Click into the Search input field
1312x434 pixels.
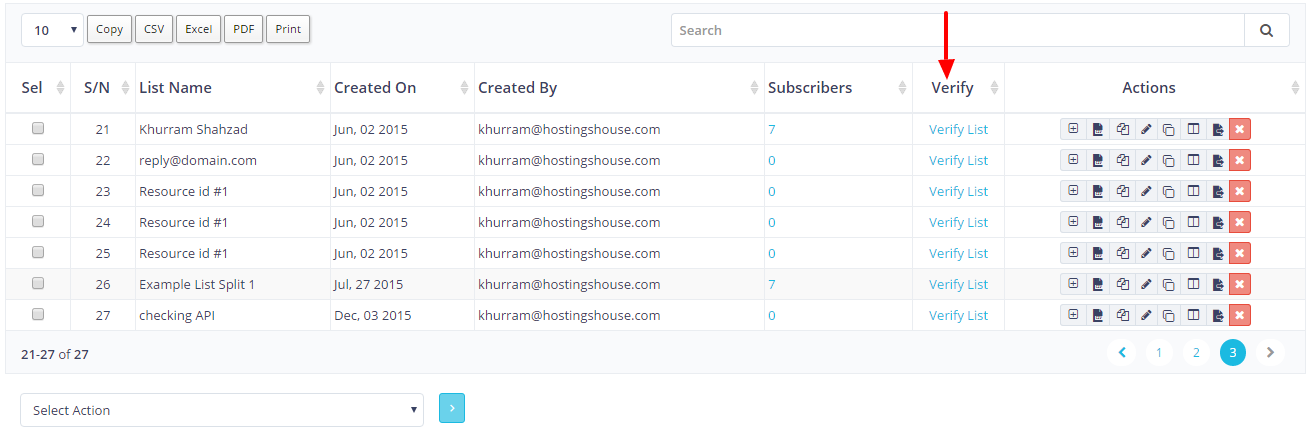coord(957,30)
